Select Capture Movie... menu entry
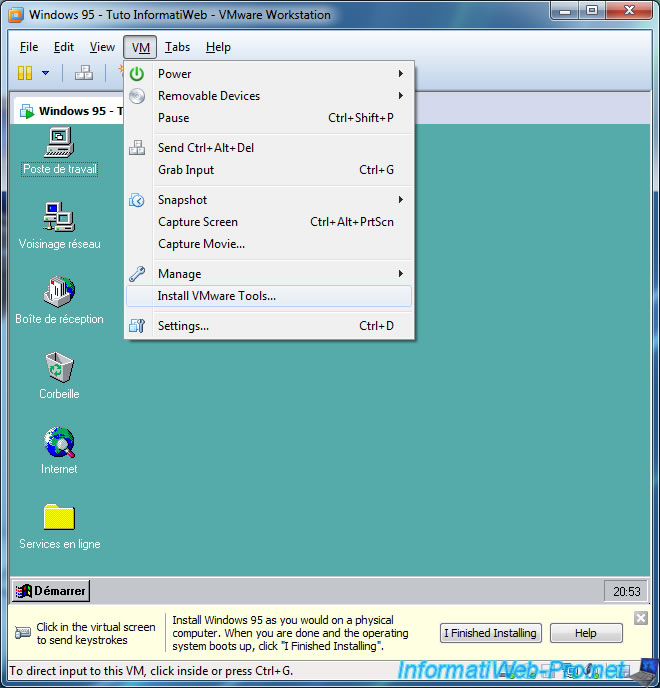This screenshot has height=688, width=660. tap(269, 244)
